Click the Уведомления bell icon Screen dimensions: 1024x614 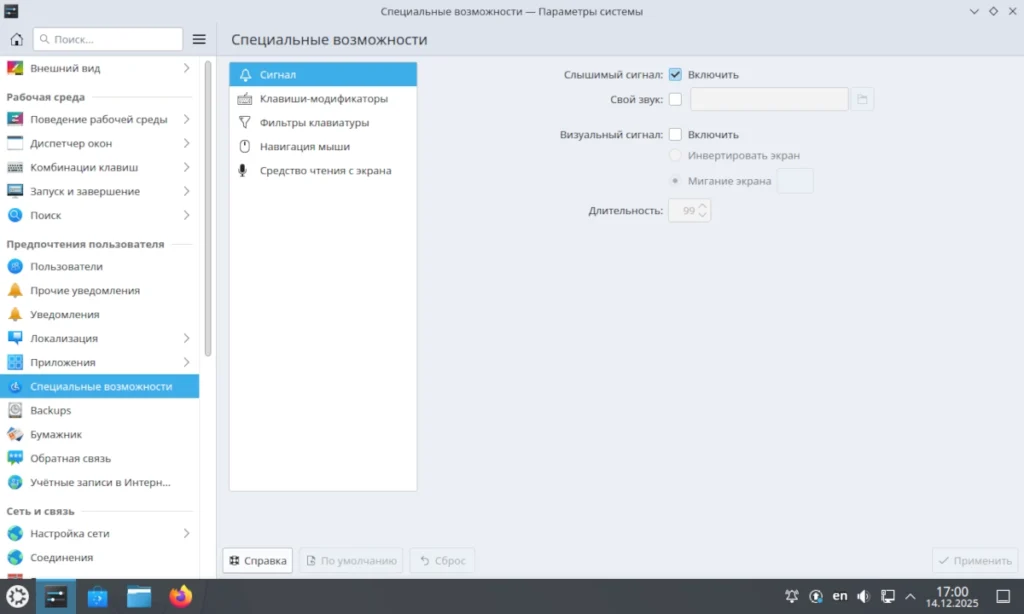point(15,314)
